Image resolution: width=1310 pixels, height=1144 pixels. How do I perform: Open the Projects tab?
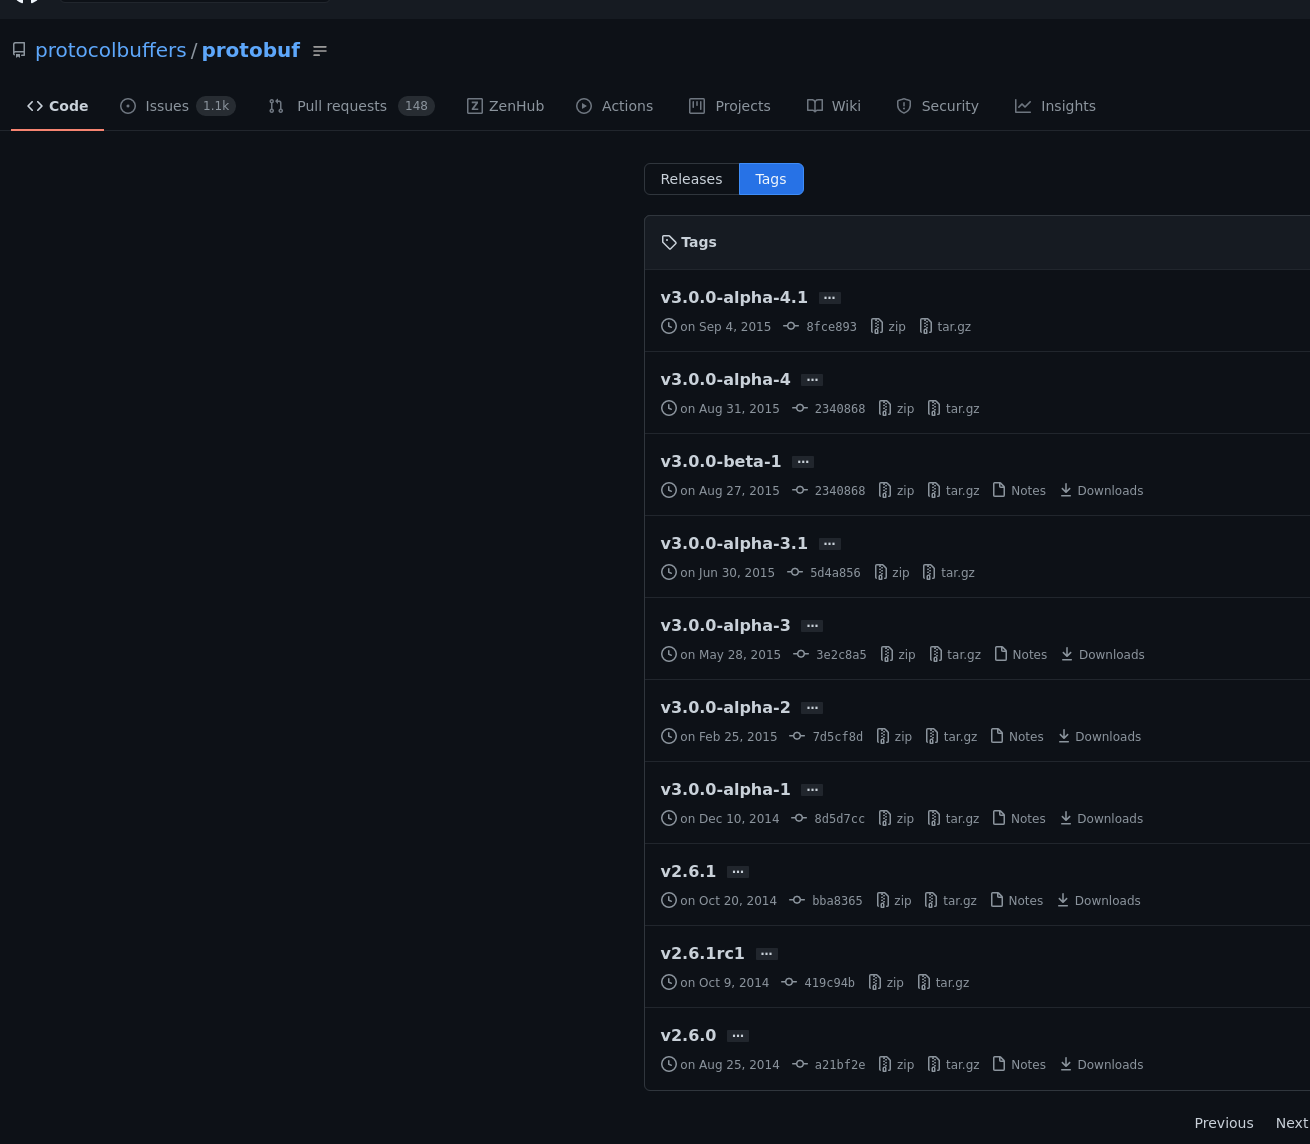point(729,106)
